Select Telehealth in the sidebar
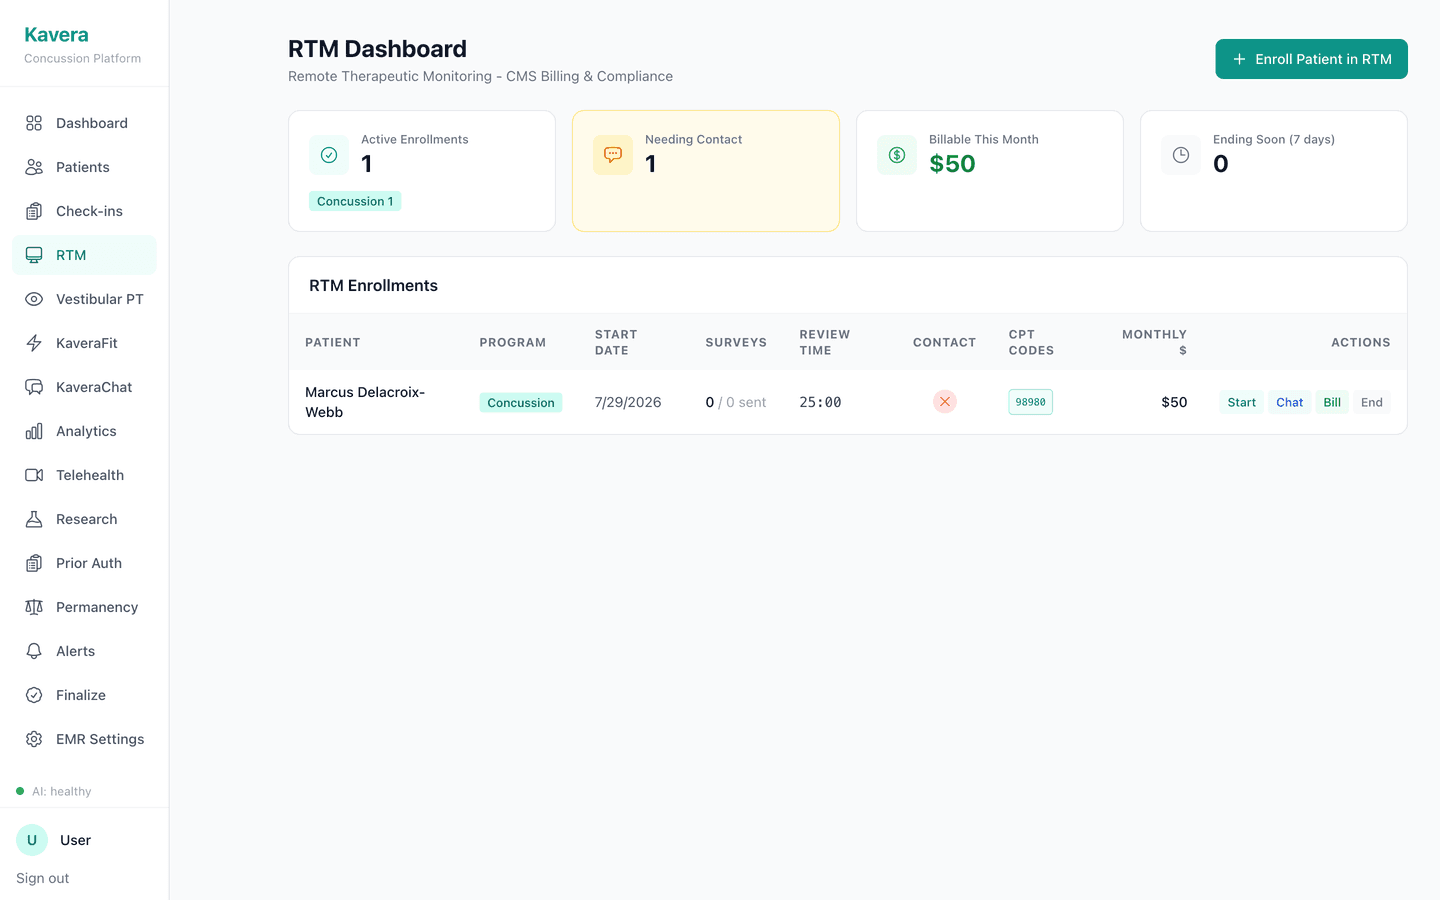 pyautogui.click(x=84, y=475)
